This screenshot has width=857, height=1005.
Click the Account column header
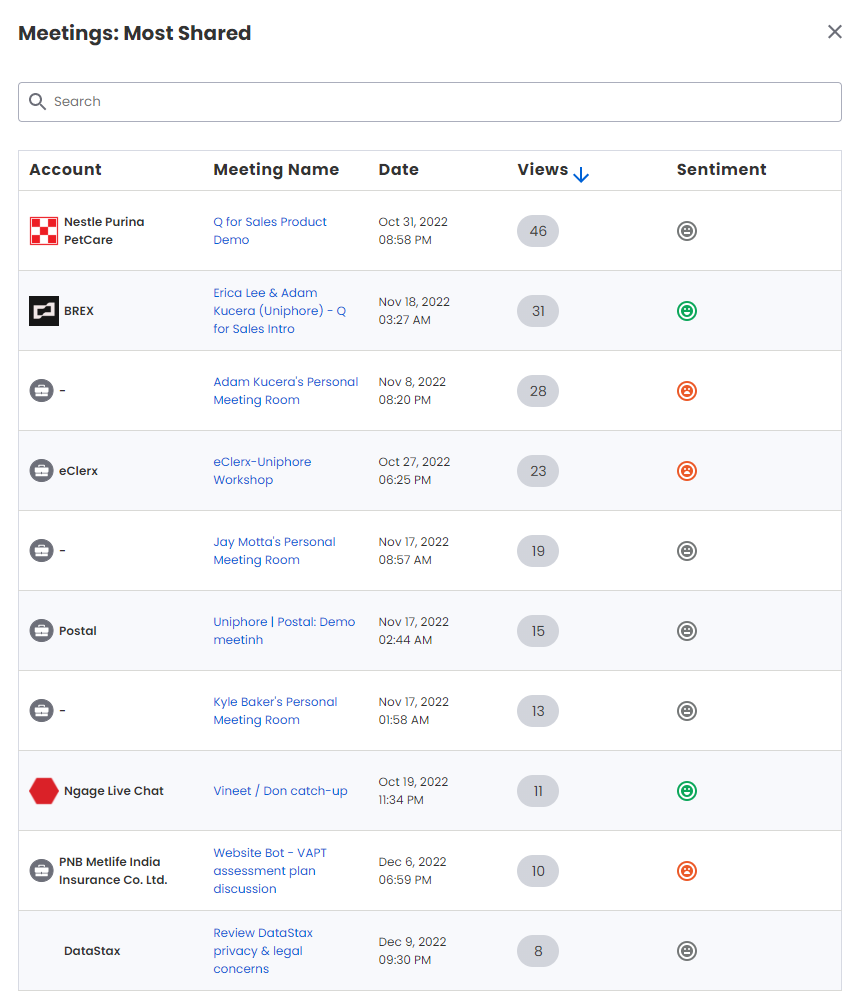(x=65, y=170)
